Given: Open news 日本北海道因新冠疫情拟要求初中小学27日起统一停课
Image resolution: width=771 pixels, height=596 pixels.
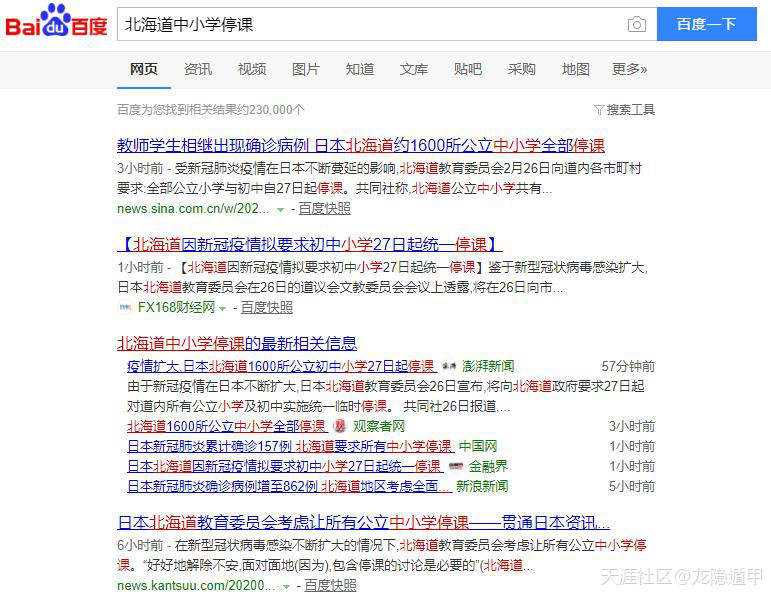Looking at the screenshot, I should pos(285,466).
